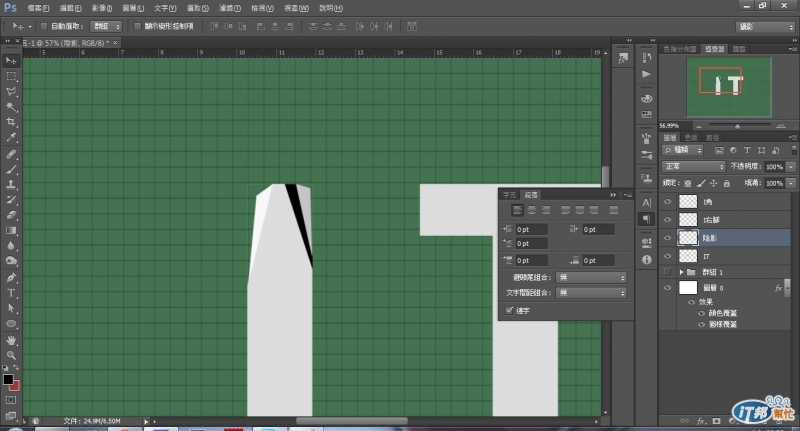Toggle visibility of the IT layer
This screenshot has height=431, width=800.
[667, 256]
